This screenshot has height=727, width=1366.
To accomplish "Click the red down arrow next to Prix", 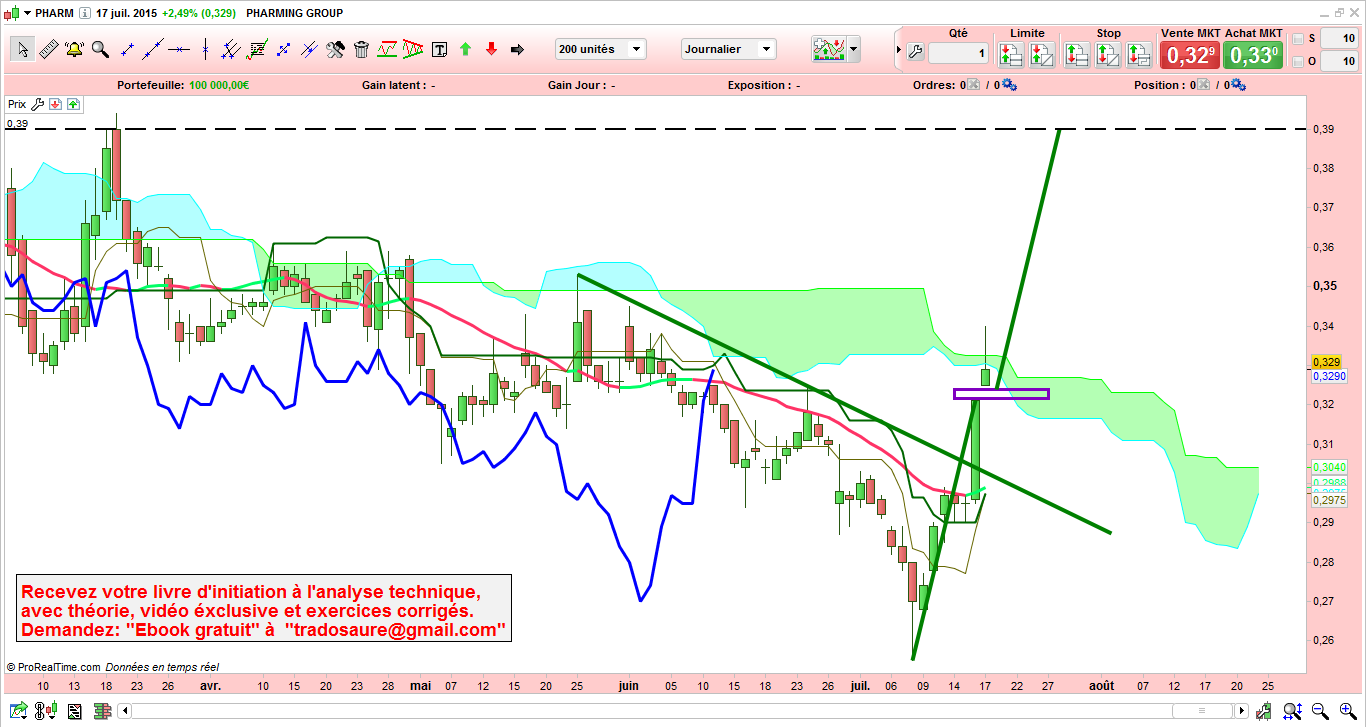I will [x=55, y=104].
